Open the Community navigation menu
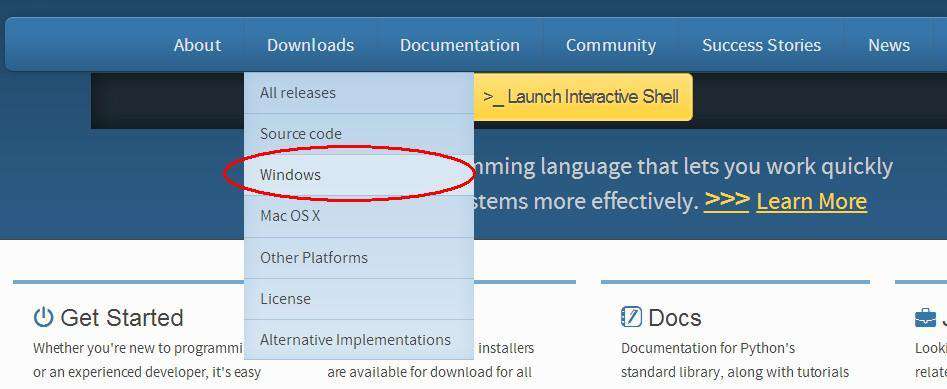The image size is (947, 389). click(x=611, y=45)
